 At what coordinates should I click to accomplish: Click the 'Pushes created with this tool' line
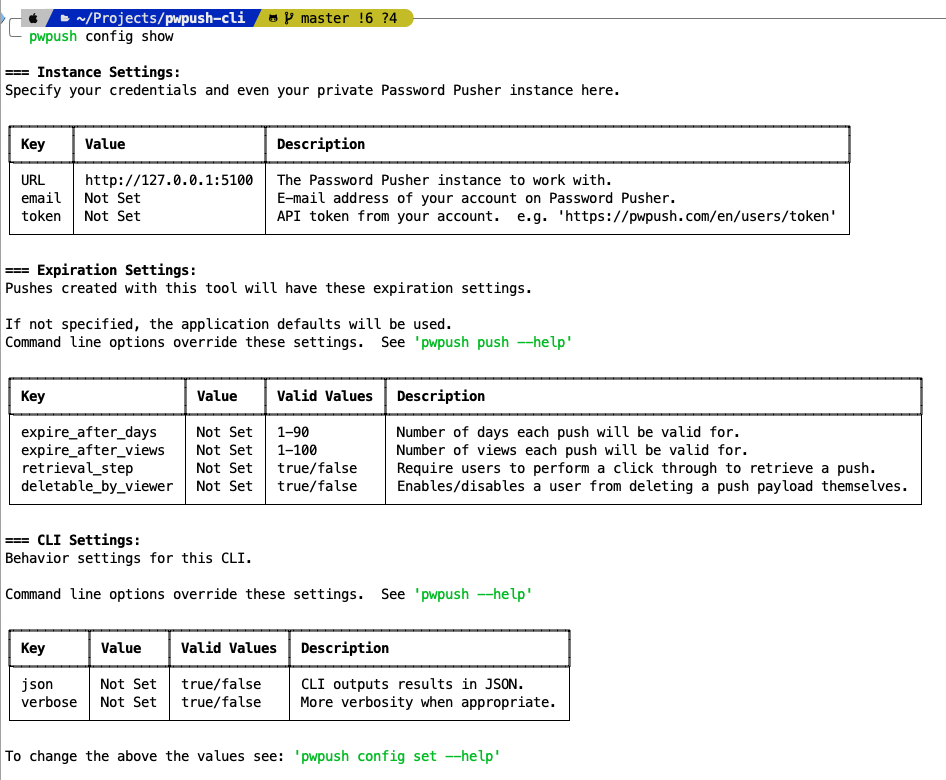(268, 288)
